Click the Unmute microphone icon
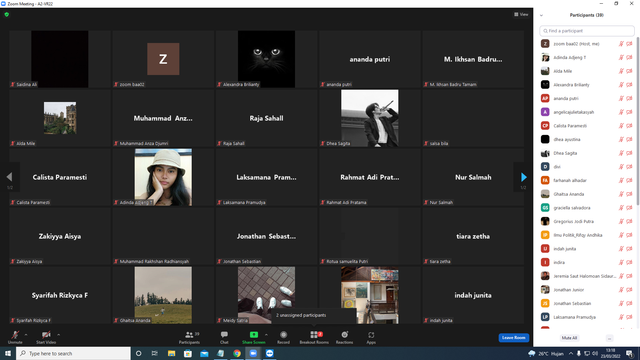640x360 pixels. (x=15, y=335)
